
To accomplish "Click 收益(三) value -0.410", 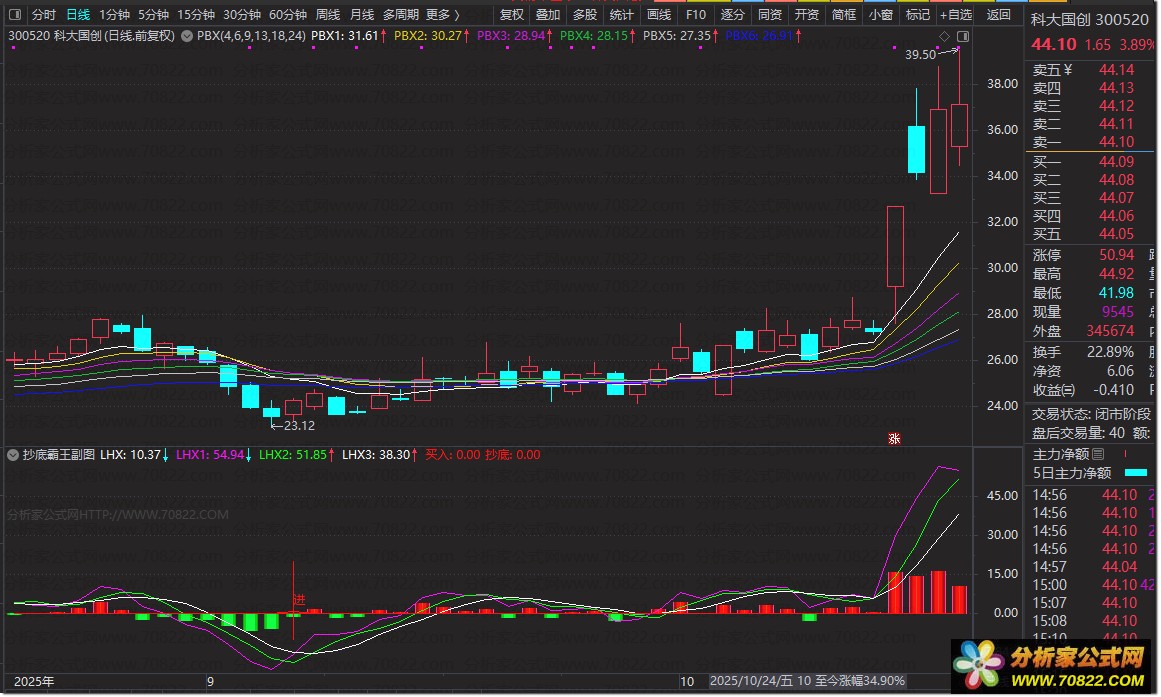I will click(x=1114, y=390).
